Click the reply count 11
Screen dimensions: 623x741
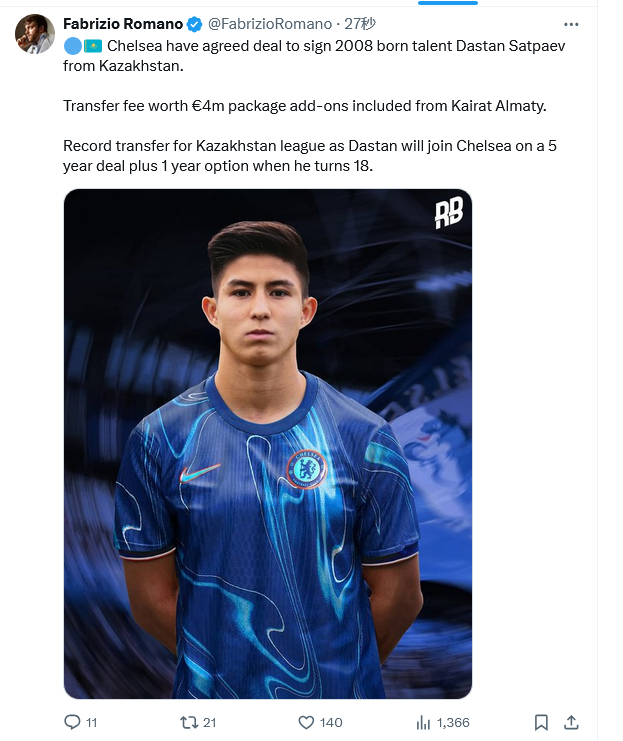coord(92,723)
